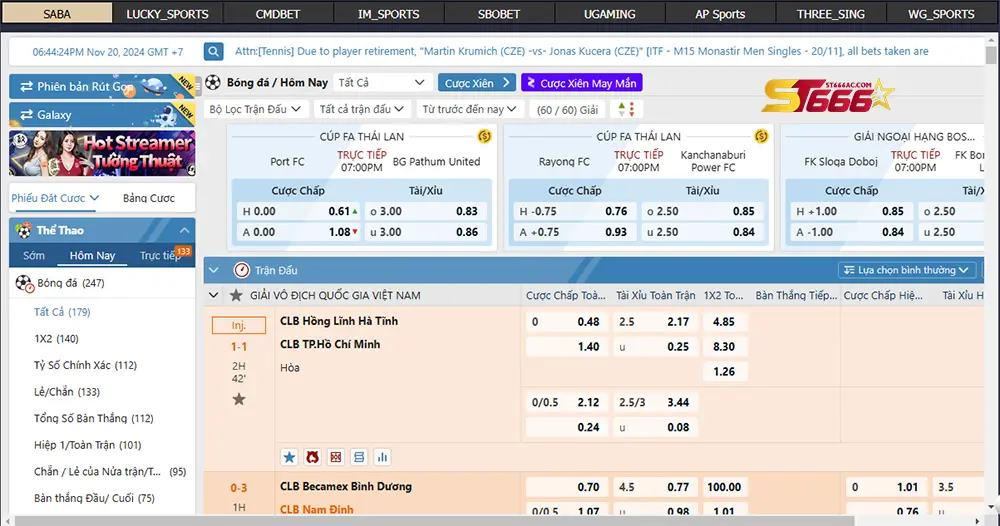The image size is (1000, 526).
Task: Click the coin icon on Port FC card
Action: [484, 136]
